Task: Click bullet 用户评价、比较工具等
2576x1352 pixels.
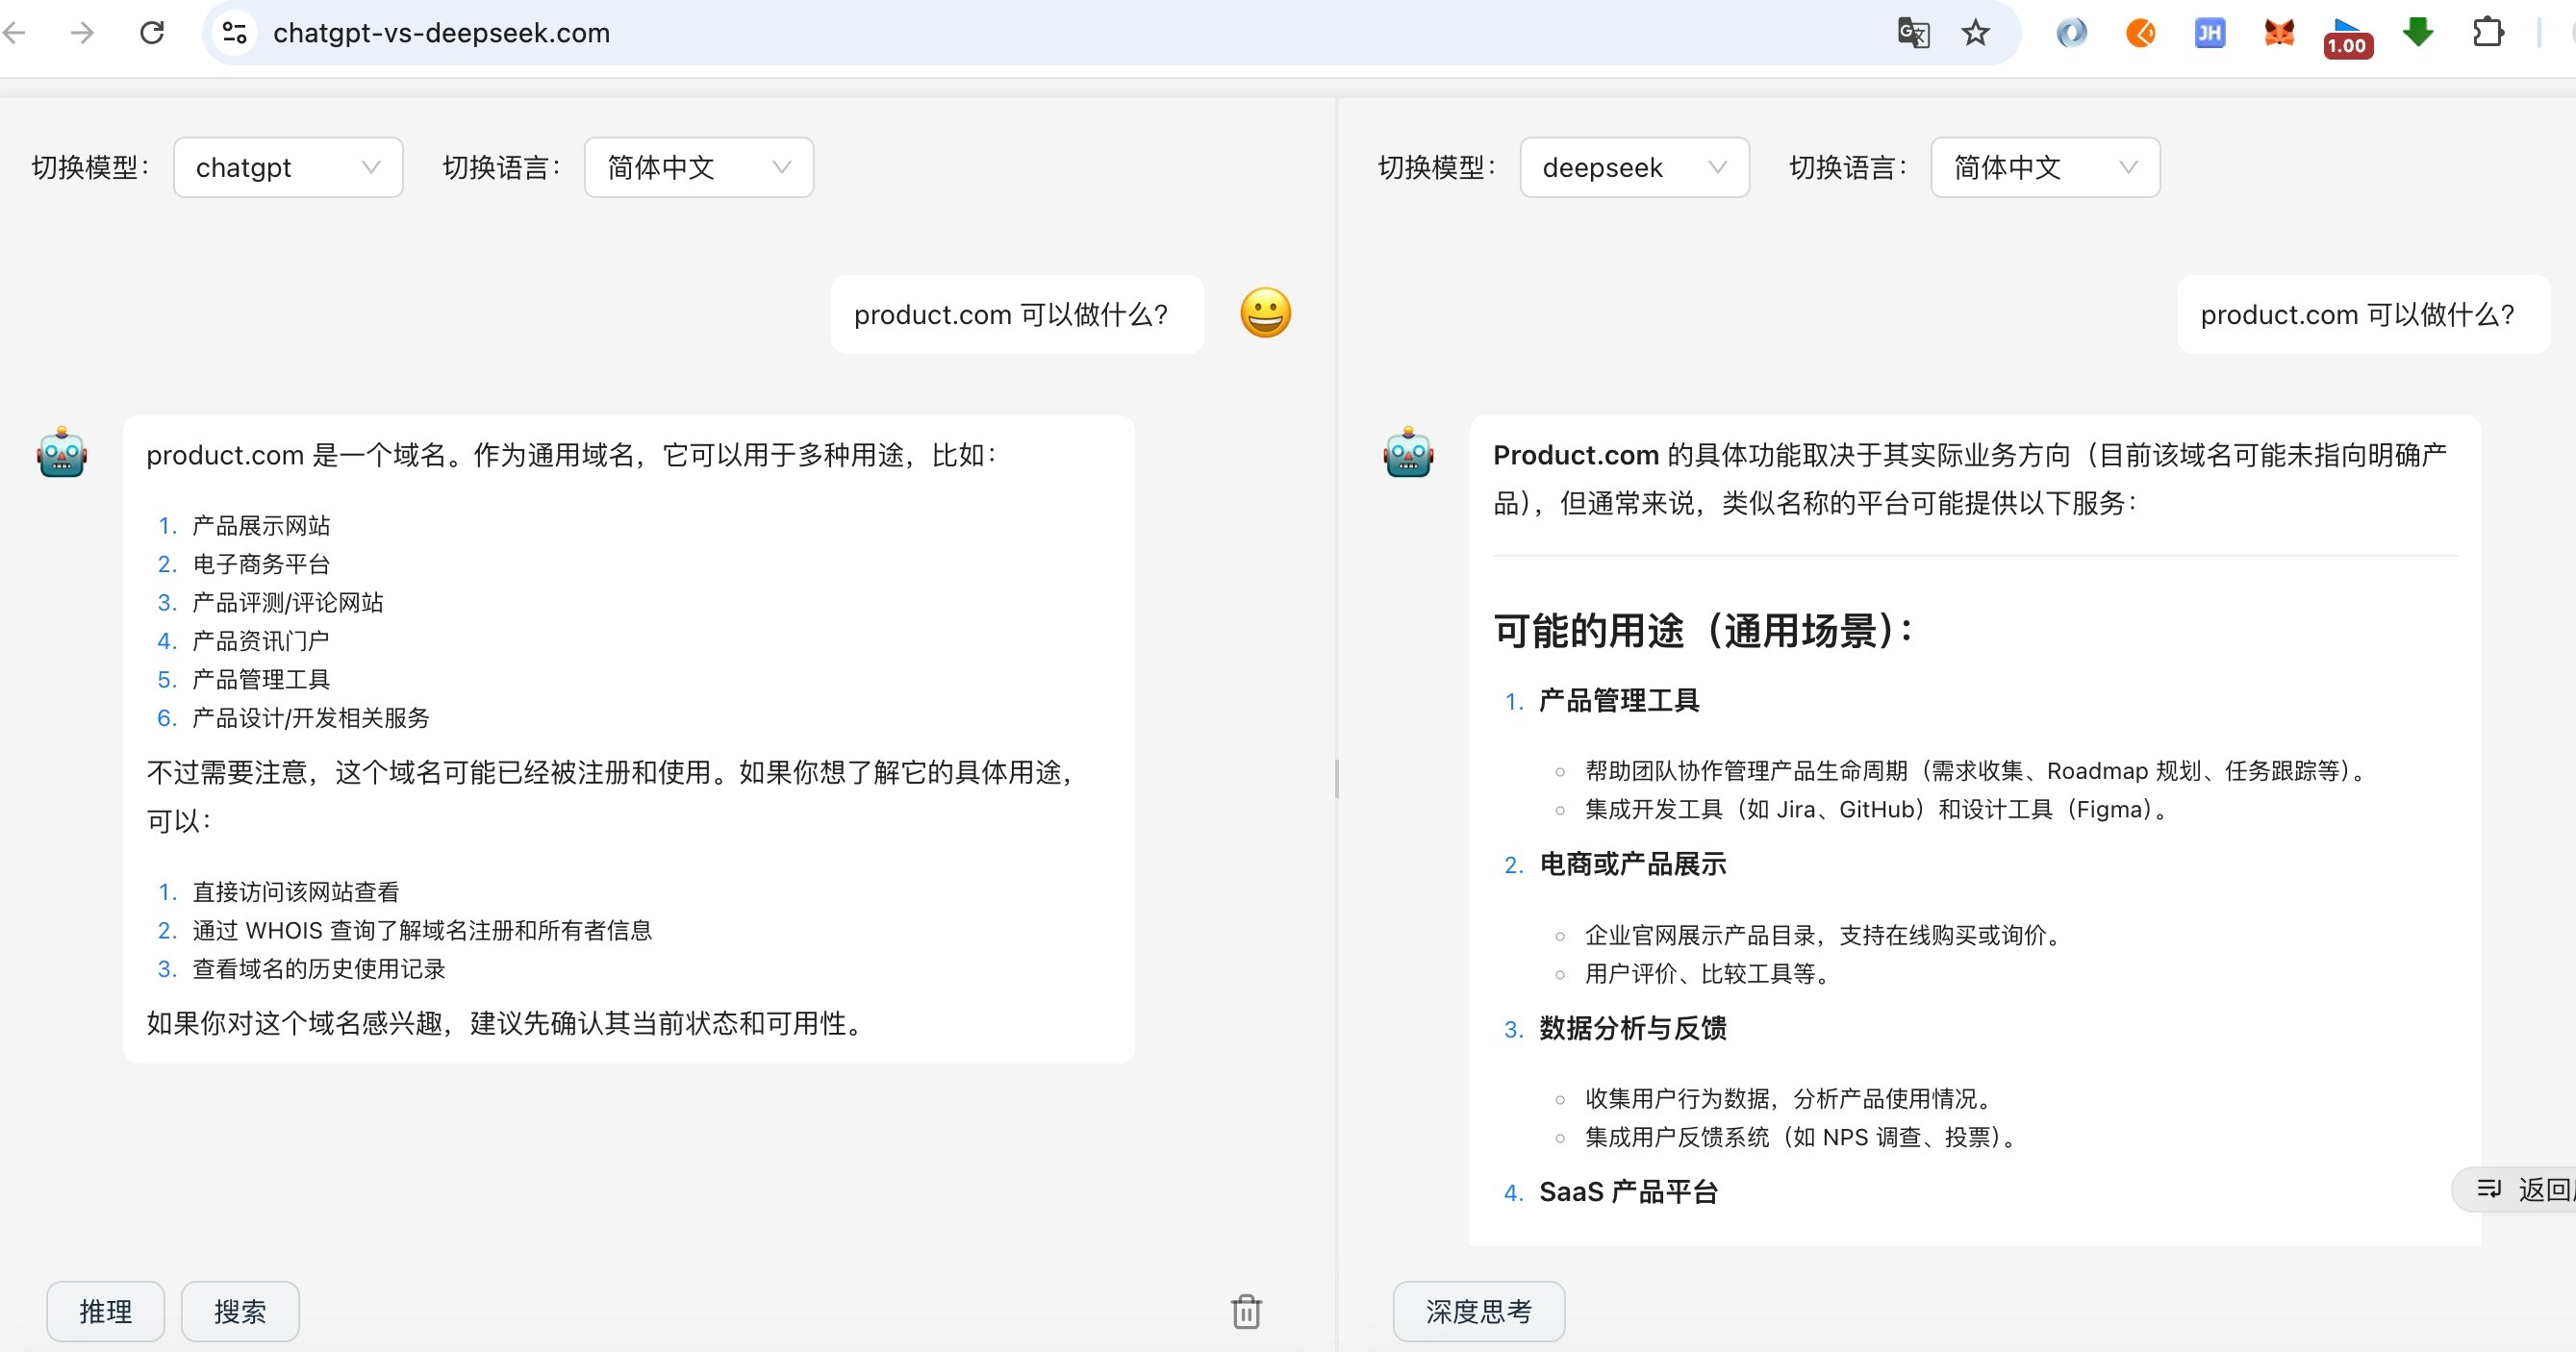Action: [x=1709, y=973]
